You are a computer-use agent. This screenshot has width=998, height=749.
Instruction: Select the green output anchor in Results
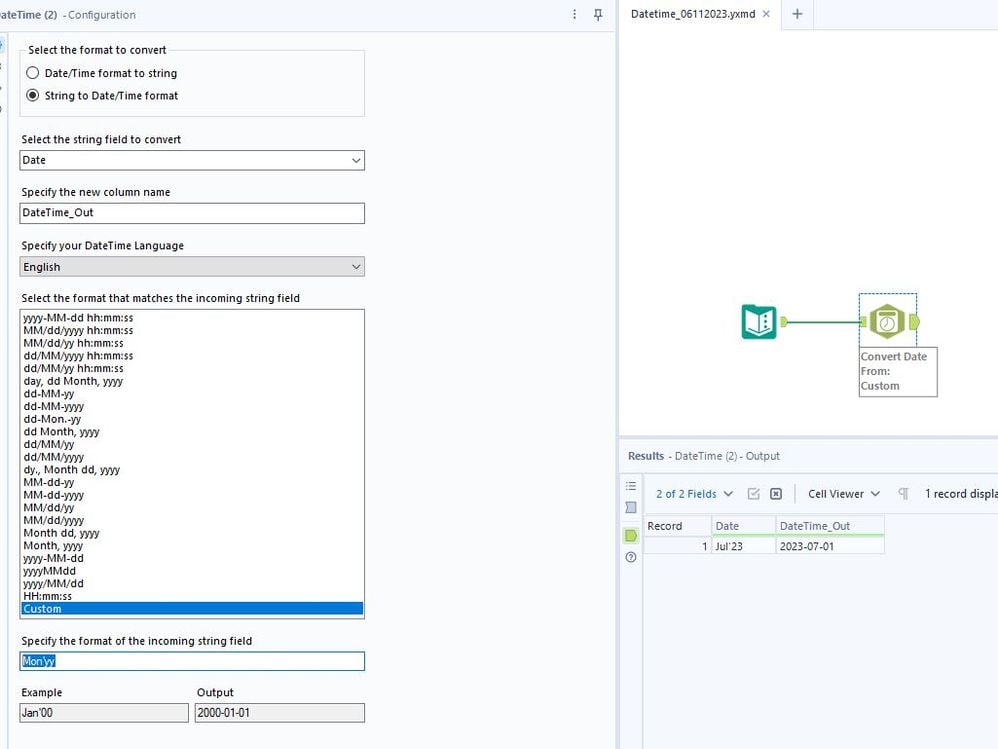631,535
